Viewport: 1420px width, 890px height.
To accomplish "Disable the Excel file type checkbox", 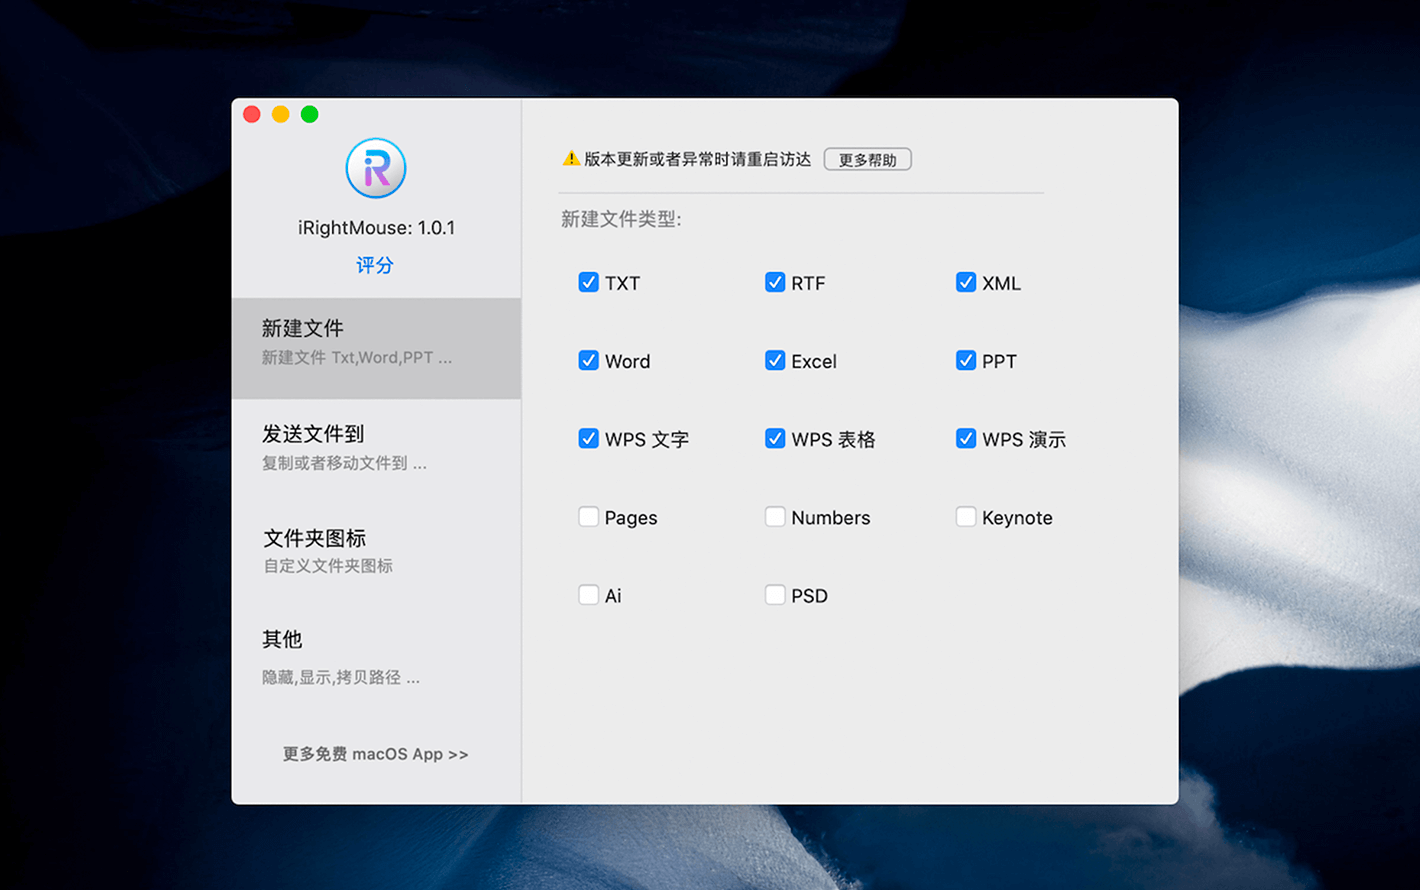I will (775, 360).
